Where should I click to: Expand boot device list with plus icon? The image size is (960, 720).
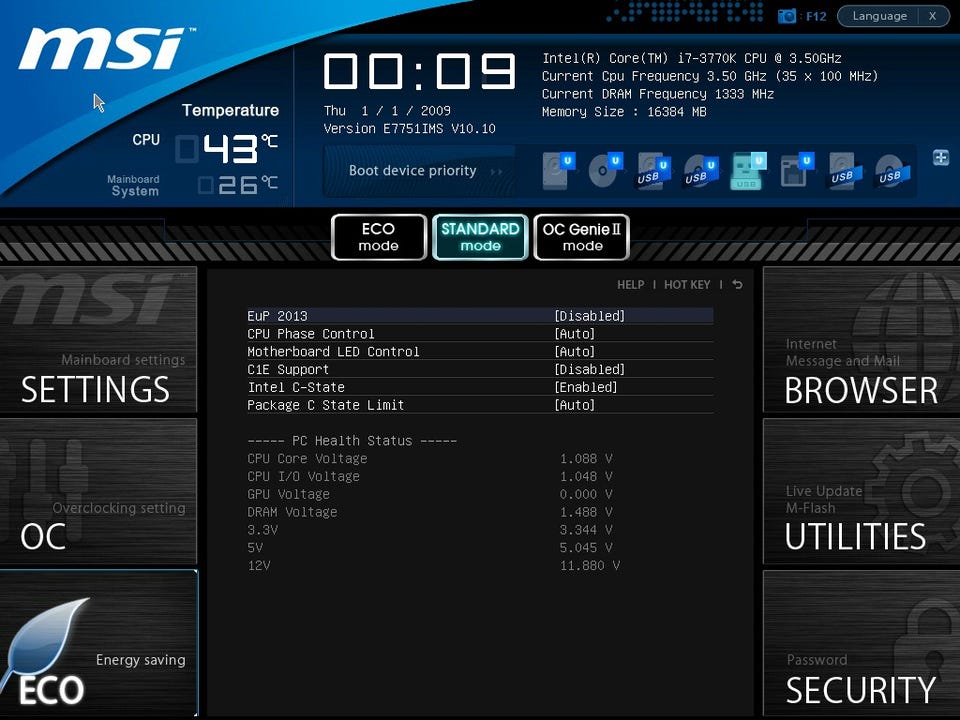coord(941,157)
